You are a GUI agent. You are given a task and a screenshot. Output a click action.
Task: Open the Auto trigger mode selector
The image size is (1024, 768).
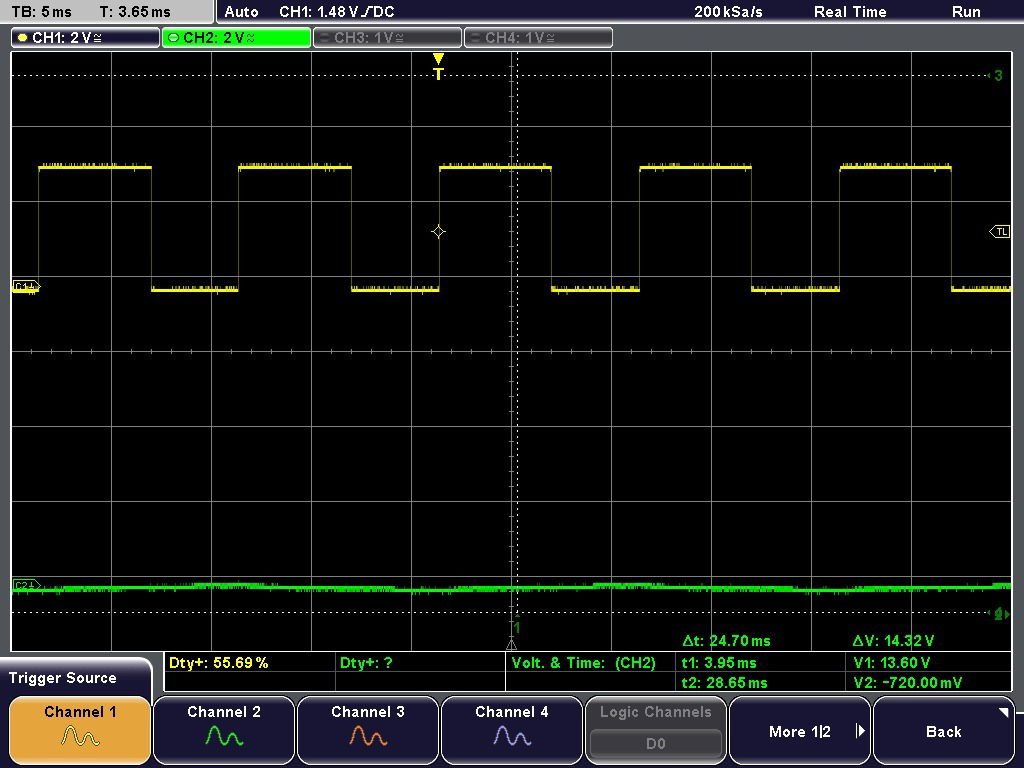(241, 12)
